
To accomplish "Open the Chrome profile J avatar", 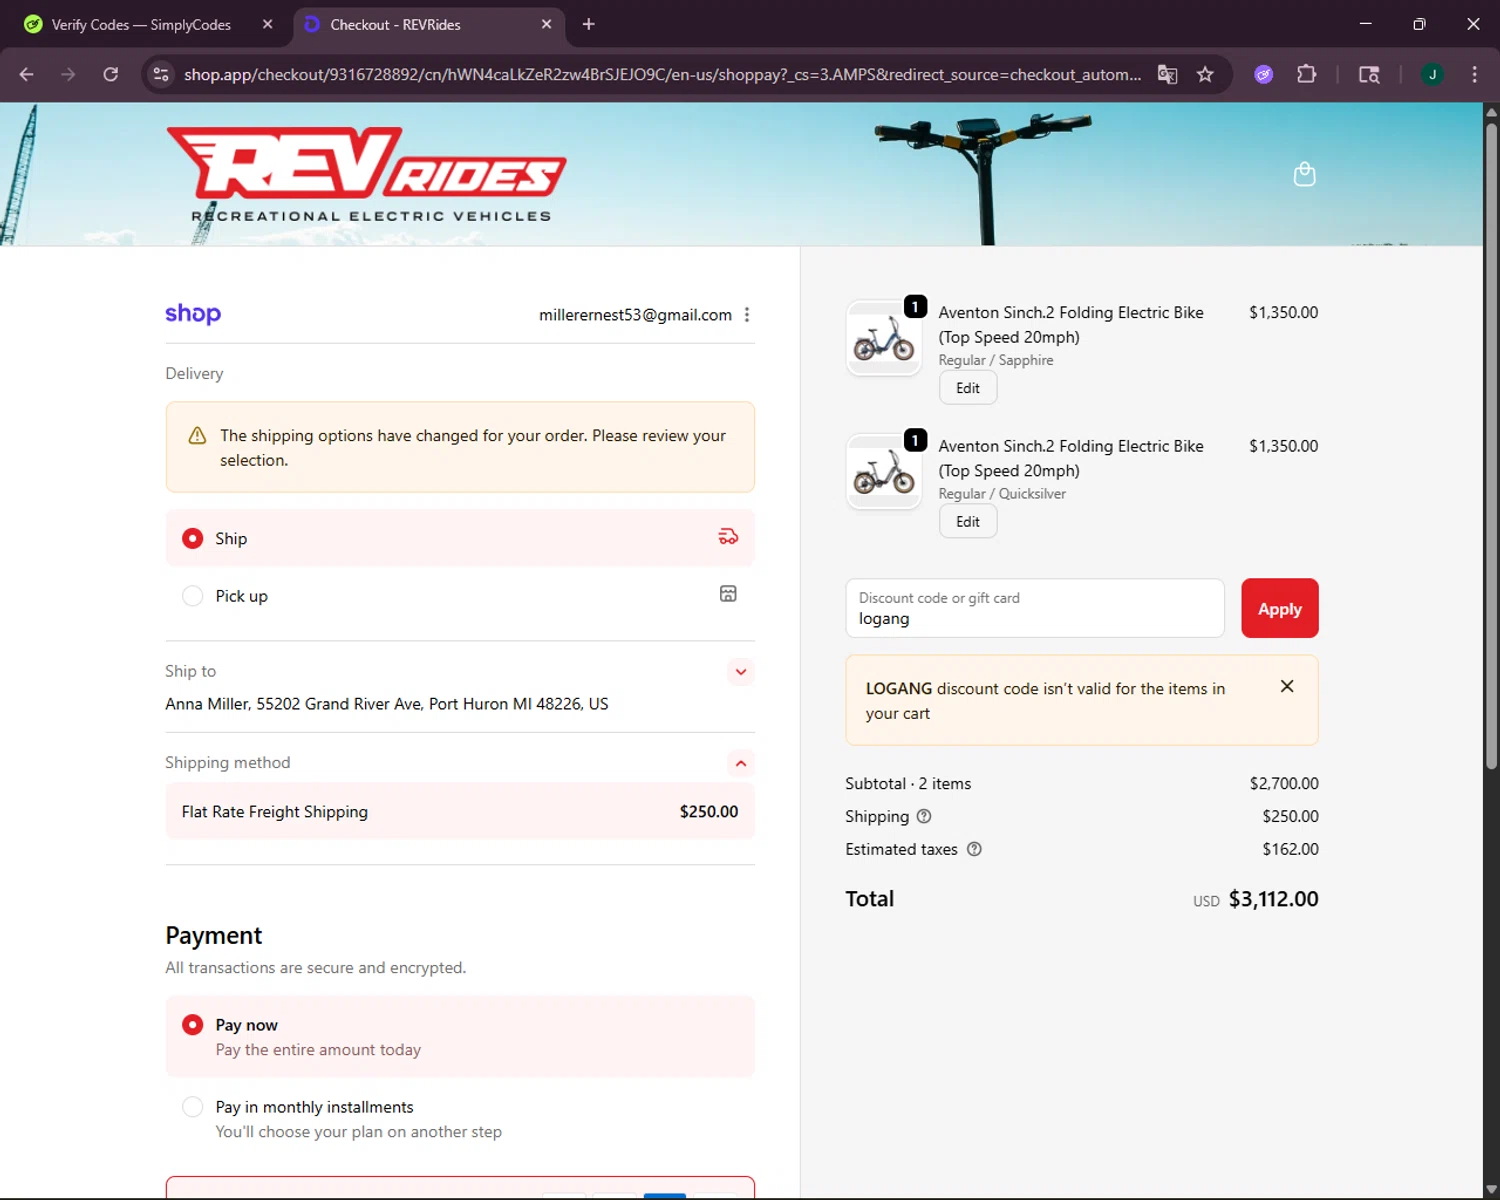I will [1432, 74].
